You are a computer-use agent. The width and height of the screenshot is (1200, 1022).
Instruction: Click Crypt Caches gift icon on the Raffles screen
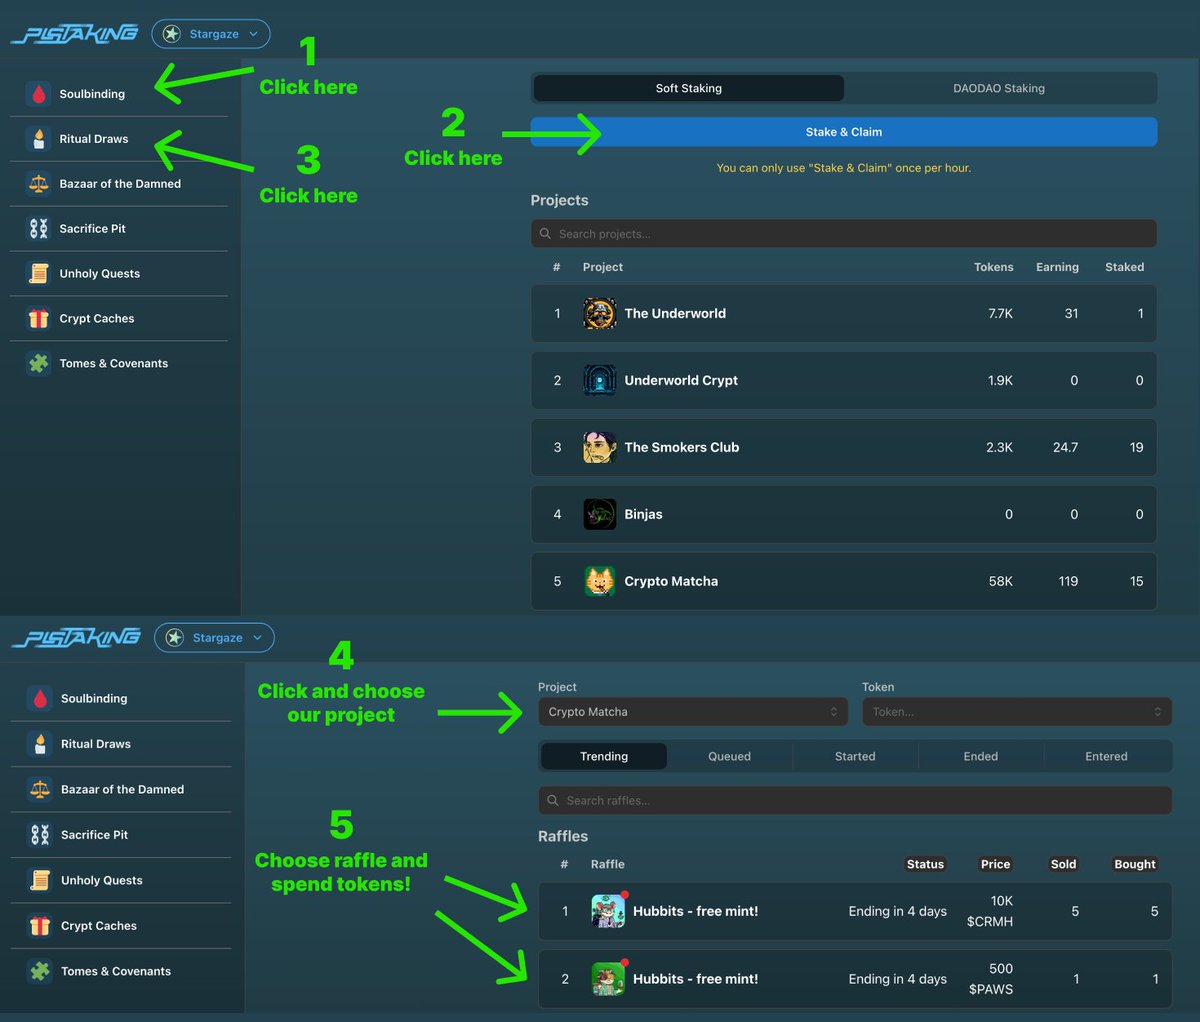tap(40, 926)
